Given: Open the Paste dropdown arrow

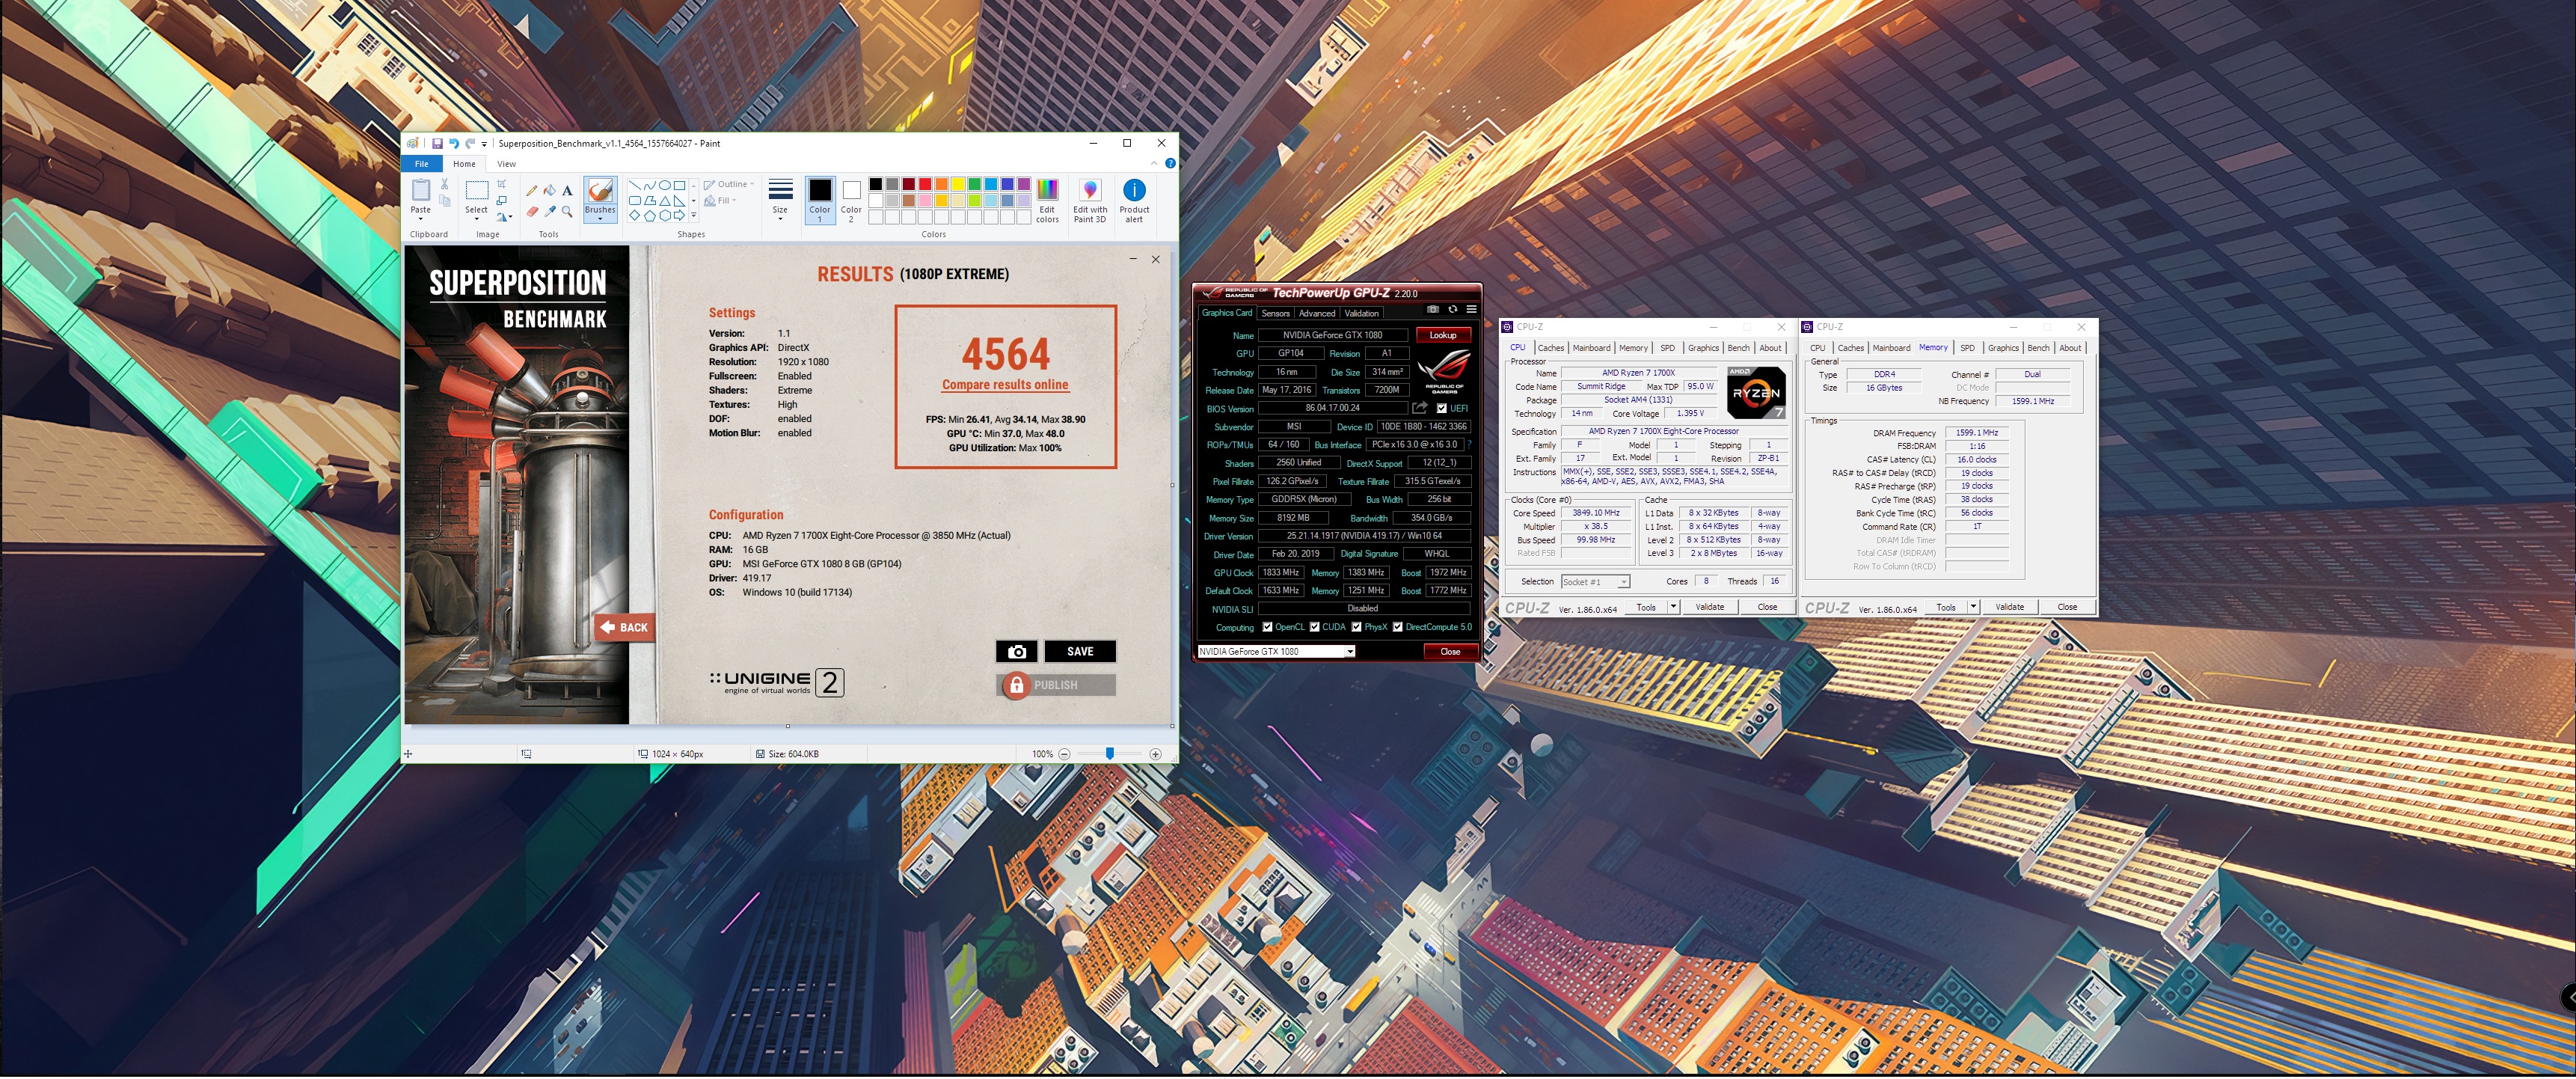Looking at the screenshot, I should coord(421,219).
